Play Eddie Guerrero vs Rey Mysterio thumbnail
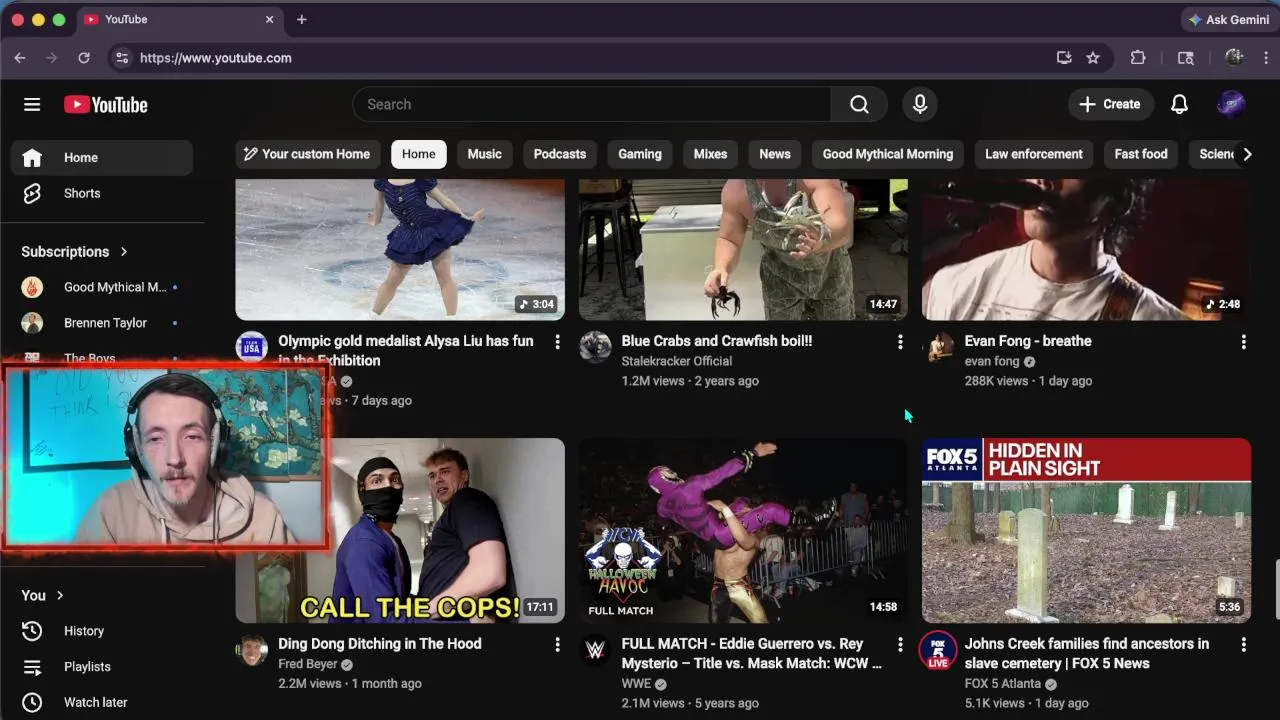 (x=743, y=530)
